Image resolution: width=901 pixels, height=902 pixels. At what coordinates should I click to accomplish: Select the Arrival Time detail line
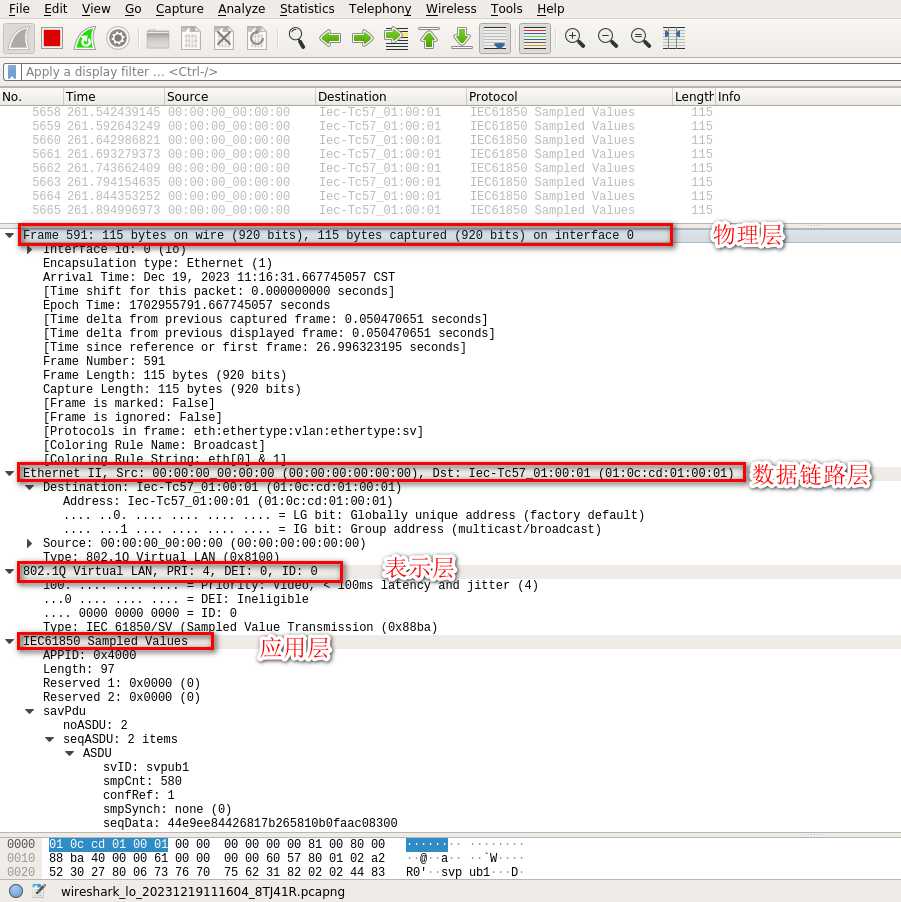(x=219, y=277)
